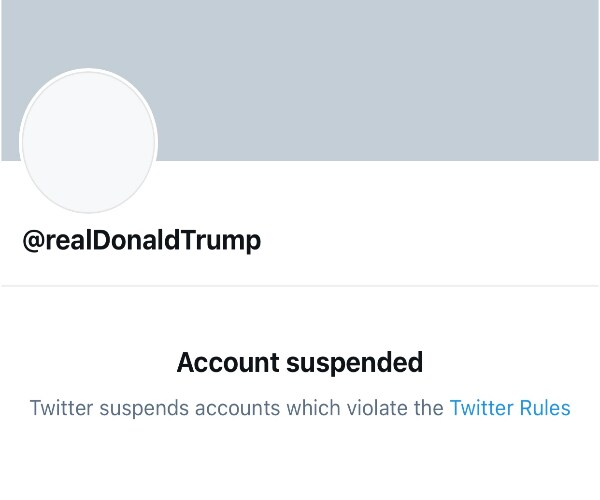Select the @realDonaldTrump handle text
The height and width of the screenshot is (500, 600).
tap(141, 241)
